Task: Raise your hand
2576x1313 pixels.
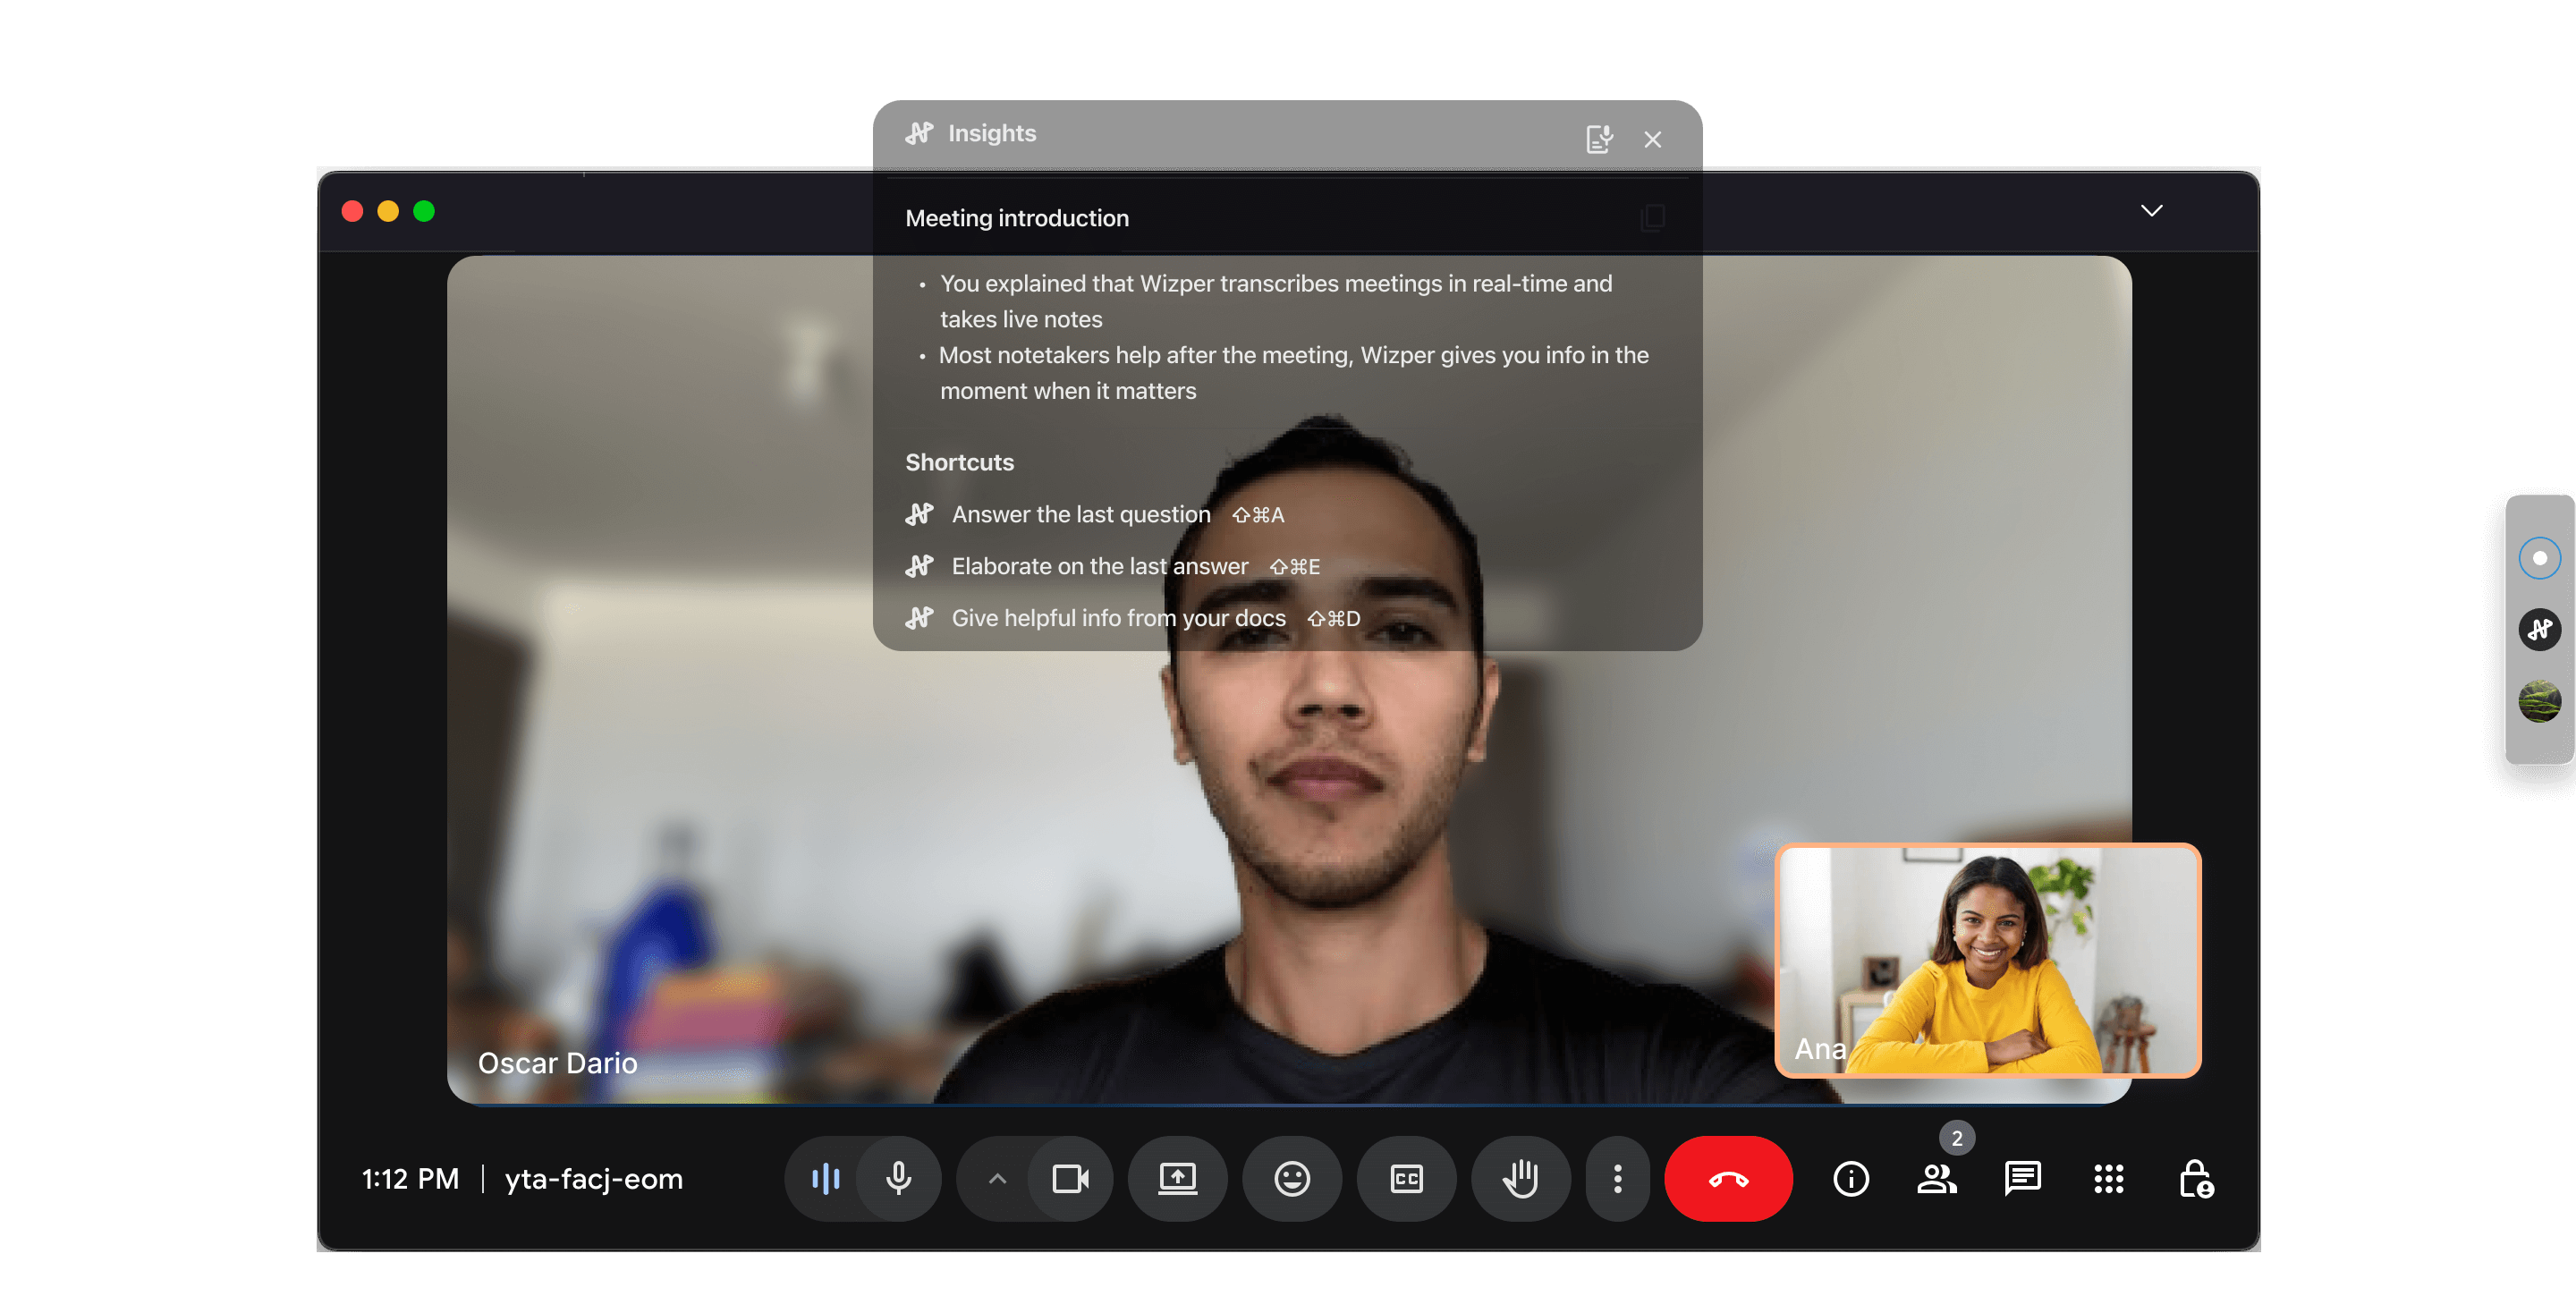Action: (x=1520, y=1178)
